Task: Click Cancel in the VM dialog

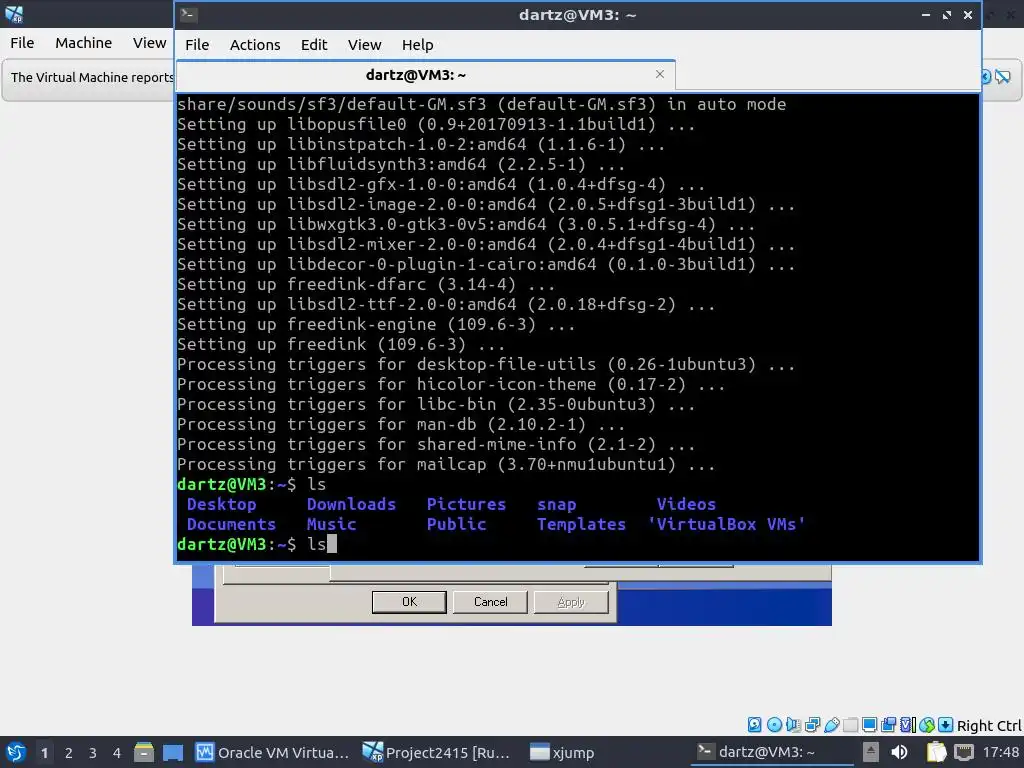Action: point(490,602)
